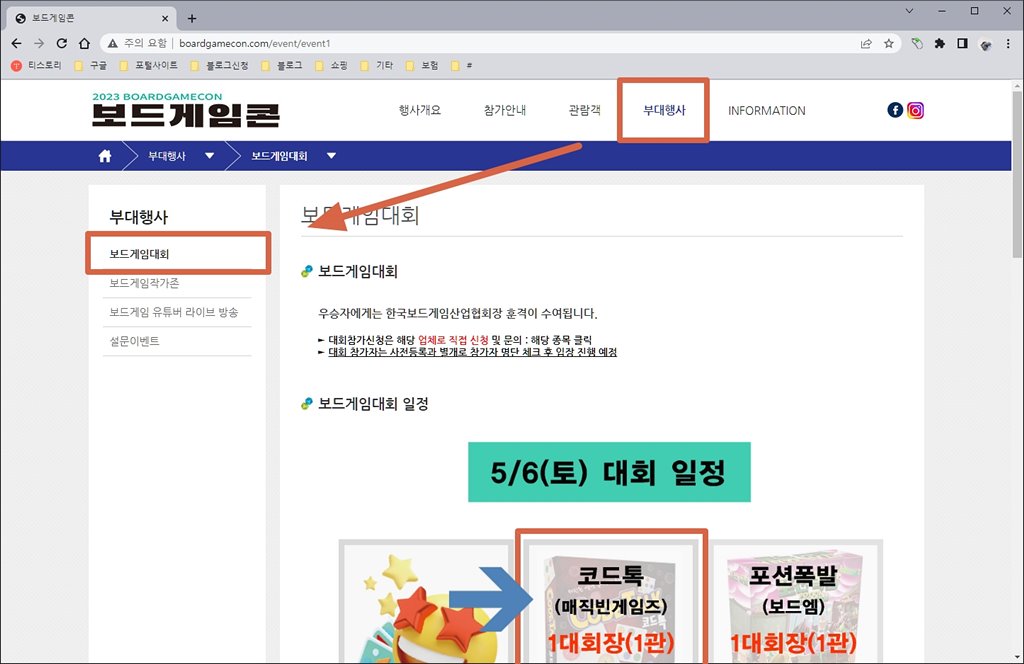Click the star-eyed emoji image card
The image size is (1024, 664).
[x=424, y=601]
